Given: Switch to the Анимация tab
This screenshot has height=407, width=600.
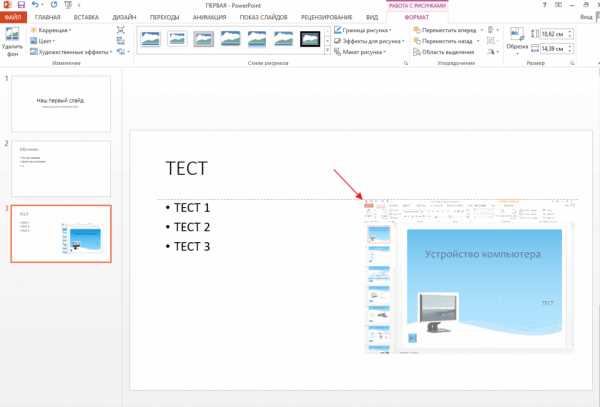Looking at the screenshot, I should coord(209,17).
